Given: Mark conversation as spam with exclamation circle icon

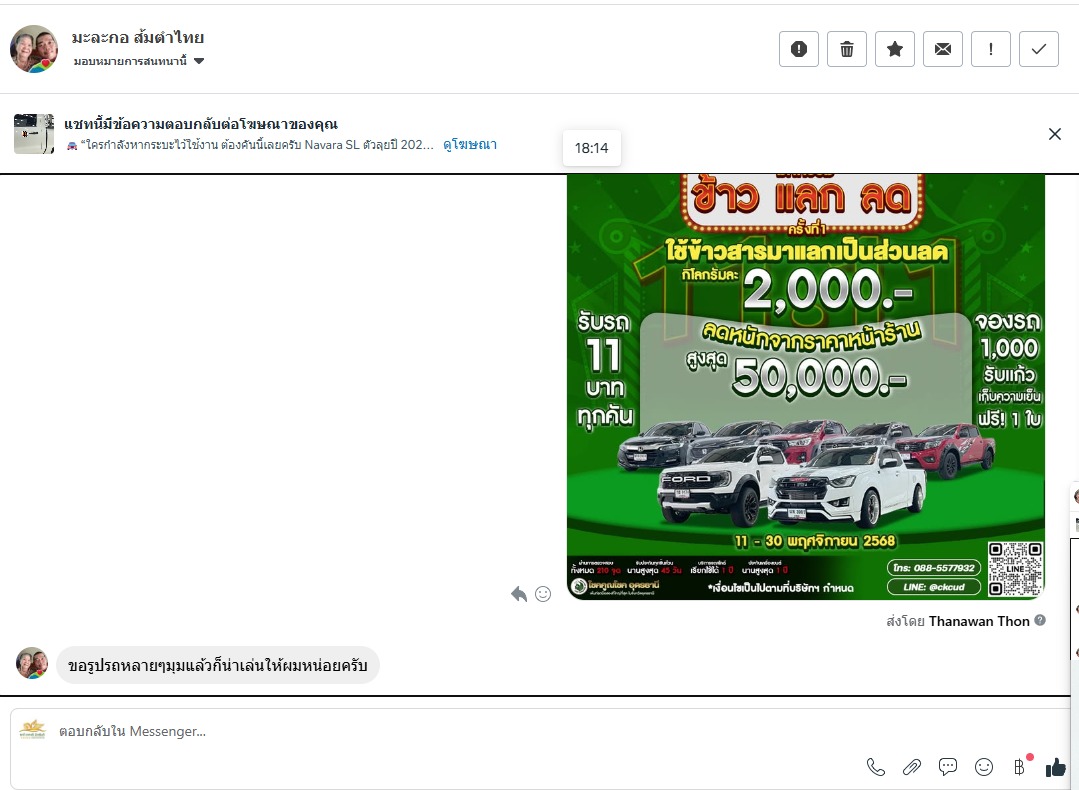Looking at the screenshot, I should [798, 49].
